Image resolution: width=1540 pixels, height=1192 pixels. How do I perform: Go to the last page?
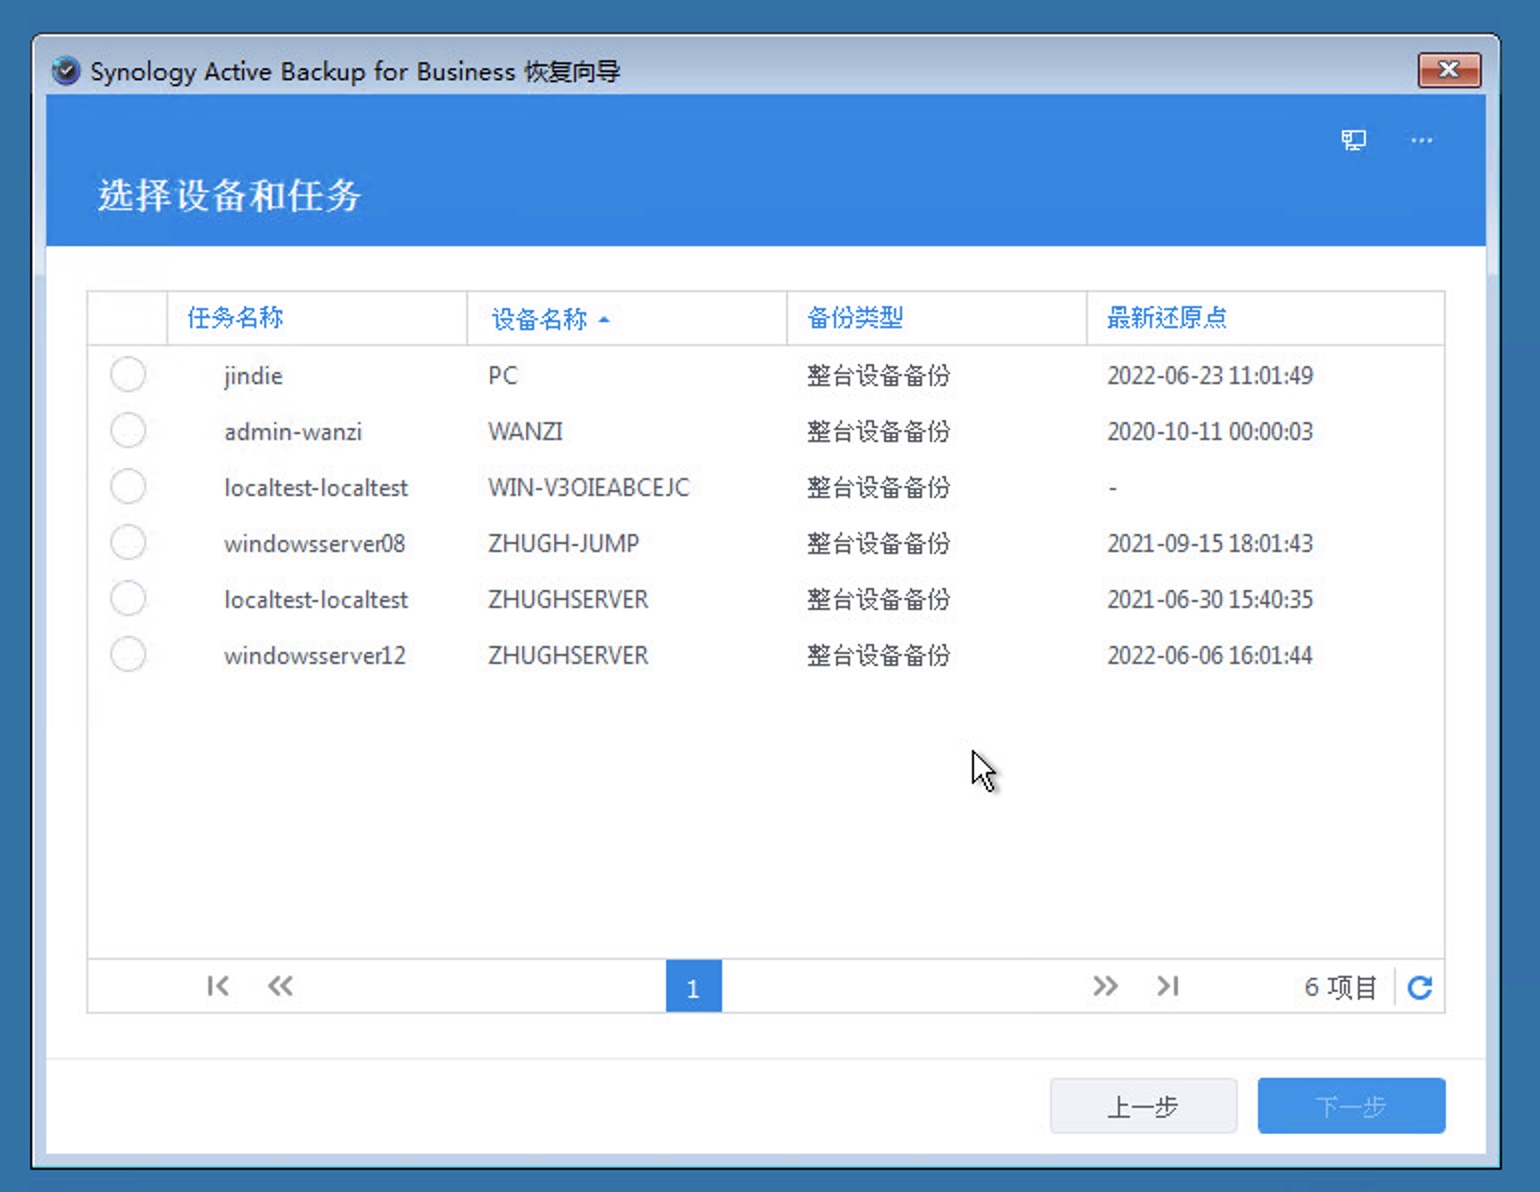[x=1168, y=986]
